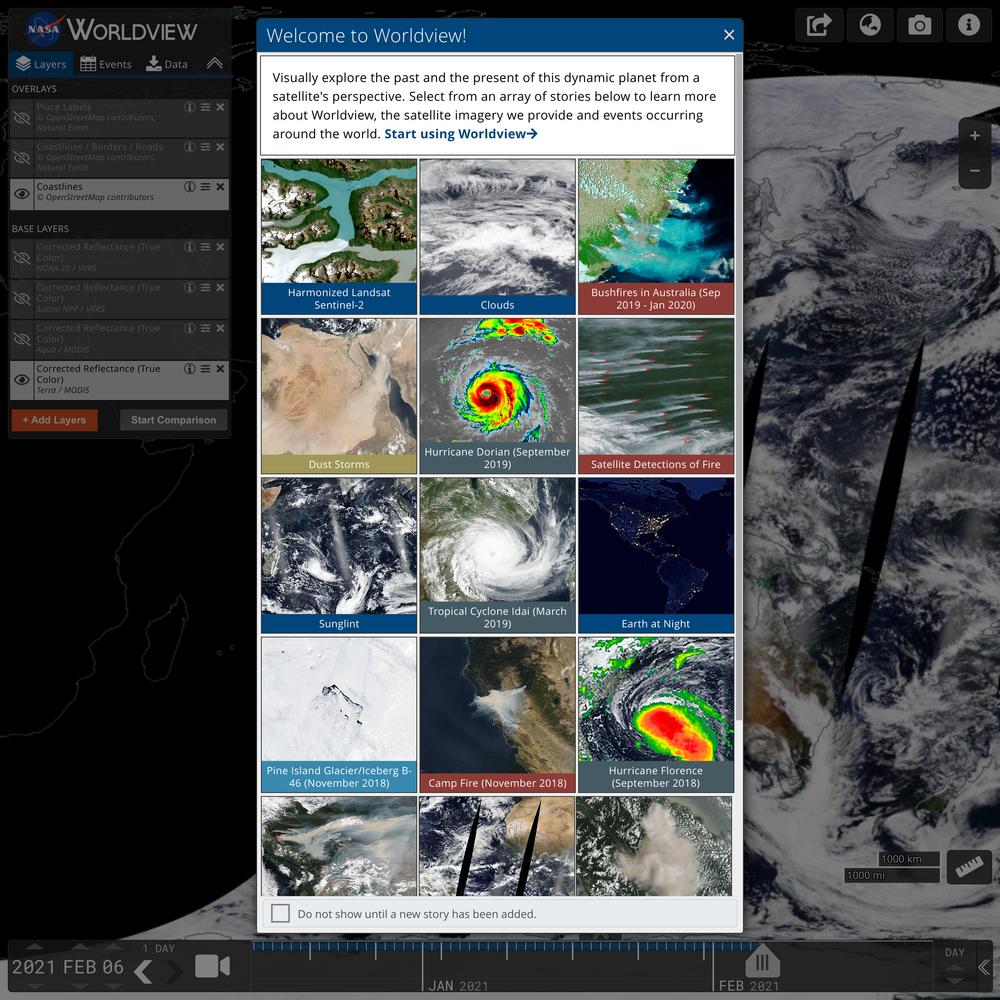
Task: Remove the Suomi NPP / VIIRS layer
Action: tap(220, 288)
